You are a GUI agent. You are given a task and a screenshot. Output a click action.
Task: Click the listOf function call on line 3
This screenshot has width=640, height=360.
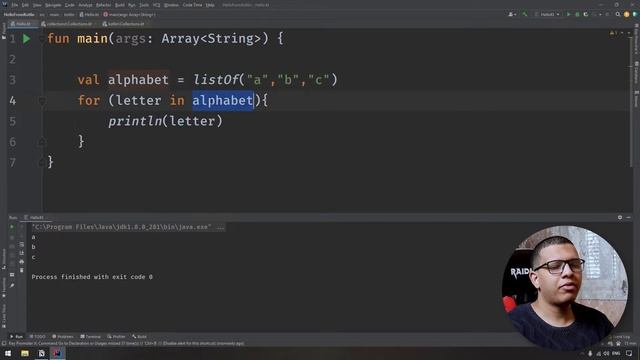pyautogui.click(x=216, y=80)
